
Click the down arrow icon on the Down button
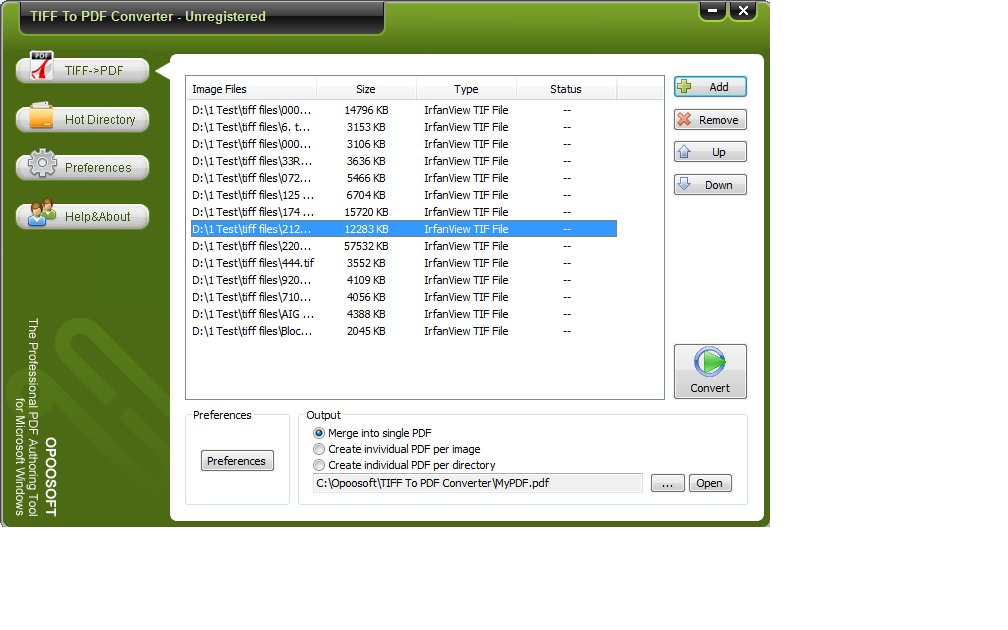685,184
